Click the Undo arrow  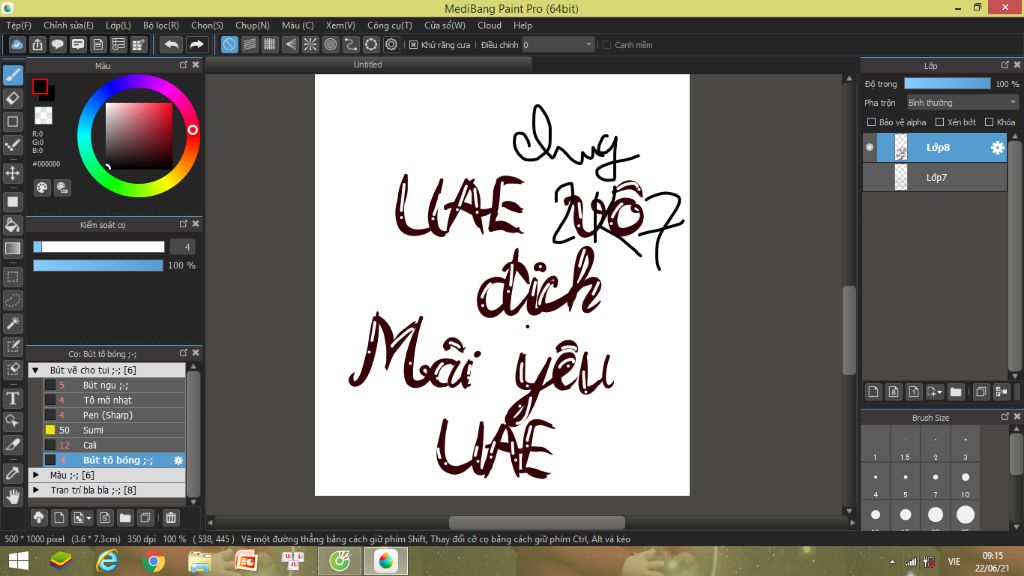pos(171,44)
